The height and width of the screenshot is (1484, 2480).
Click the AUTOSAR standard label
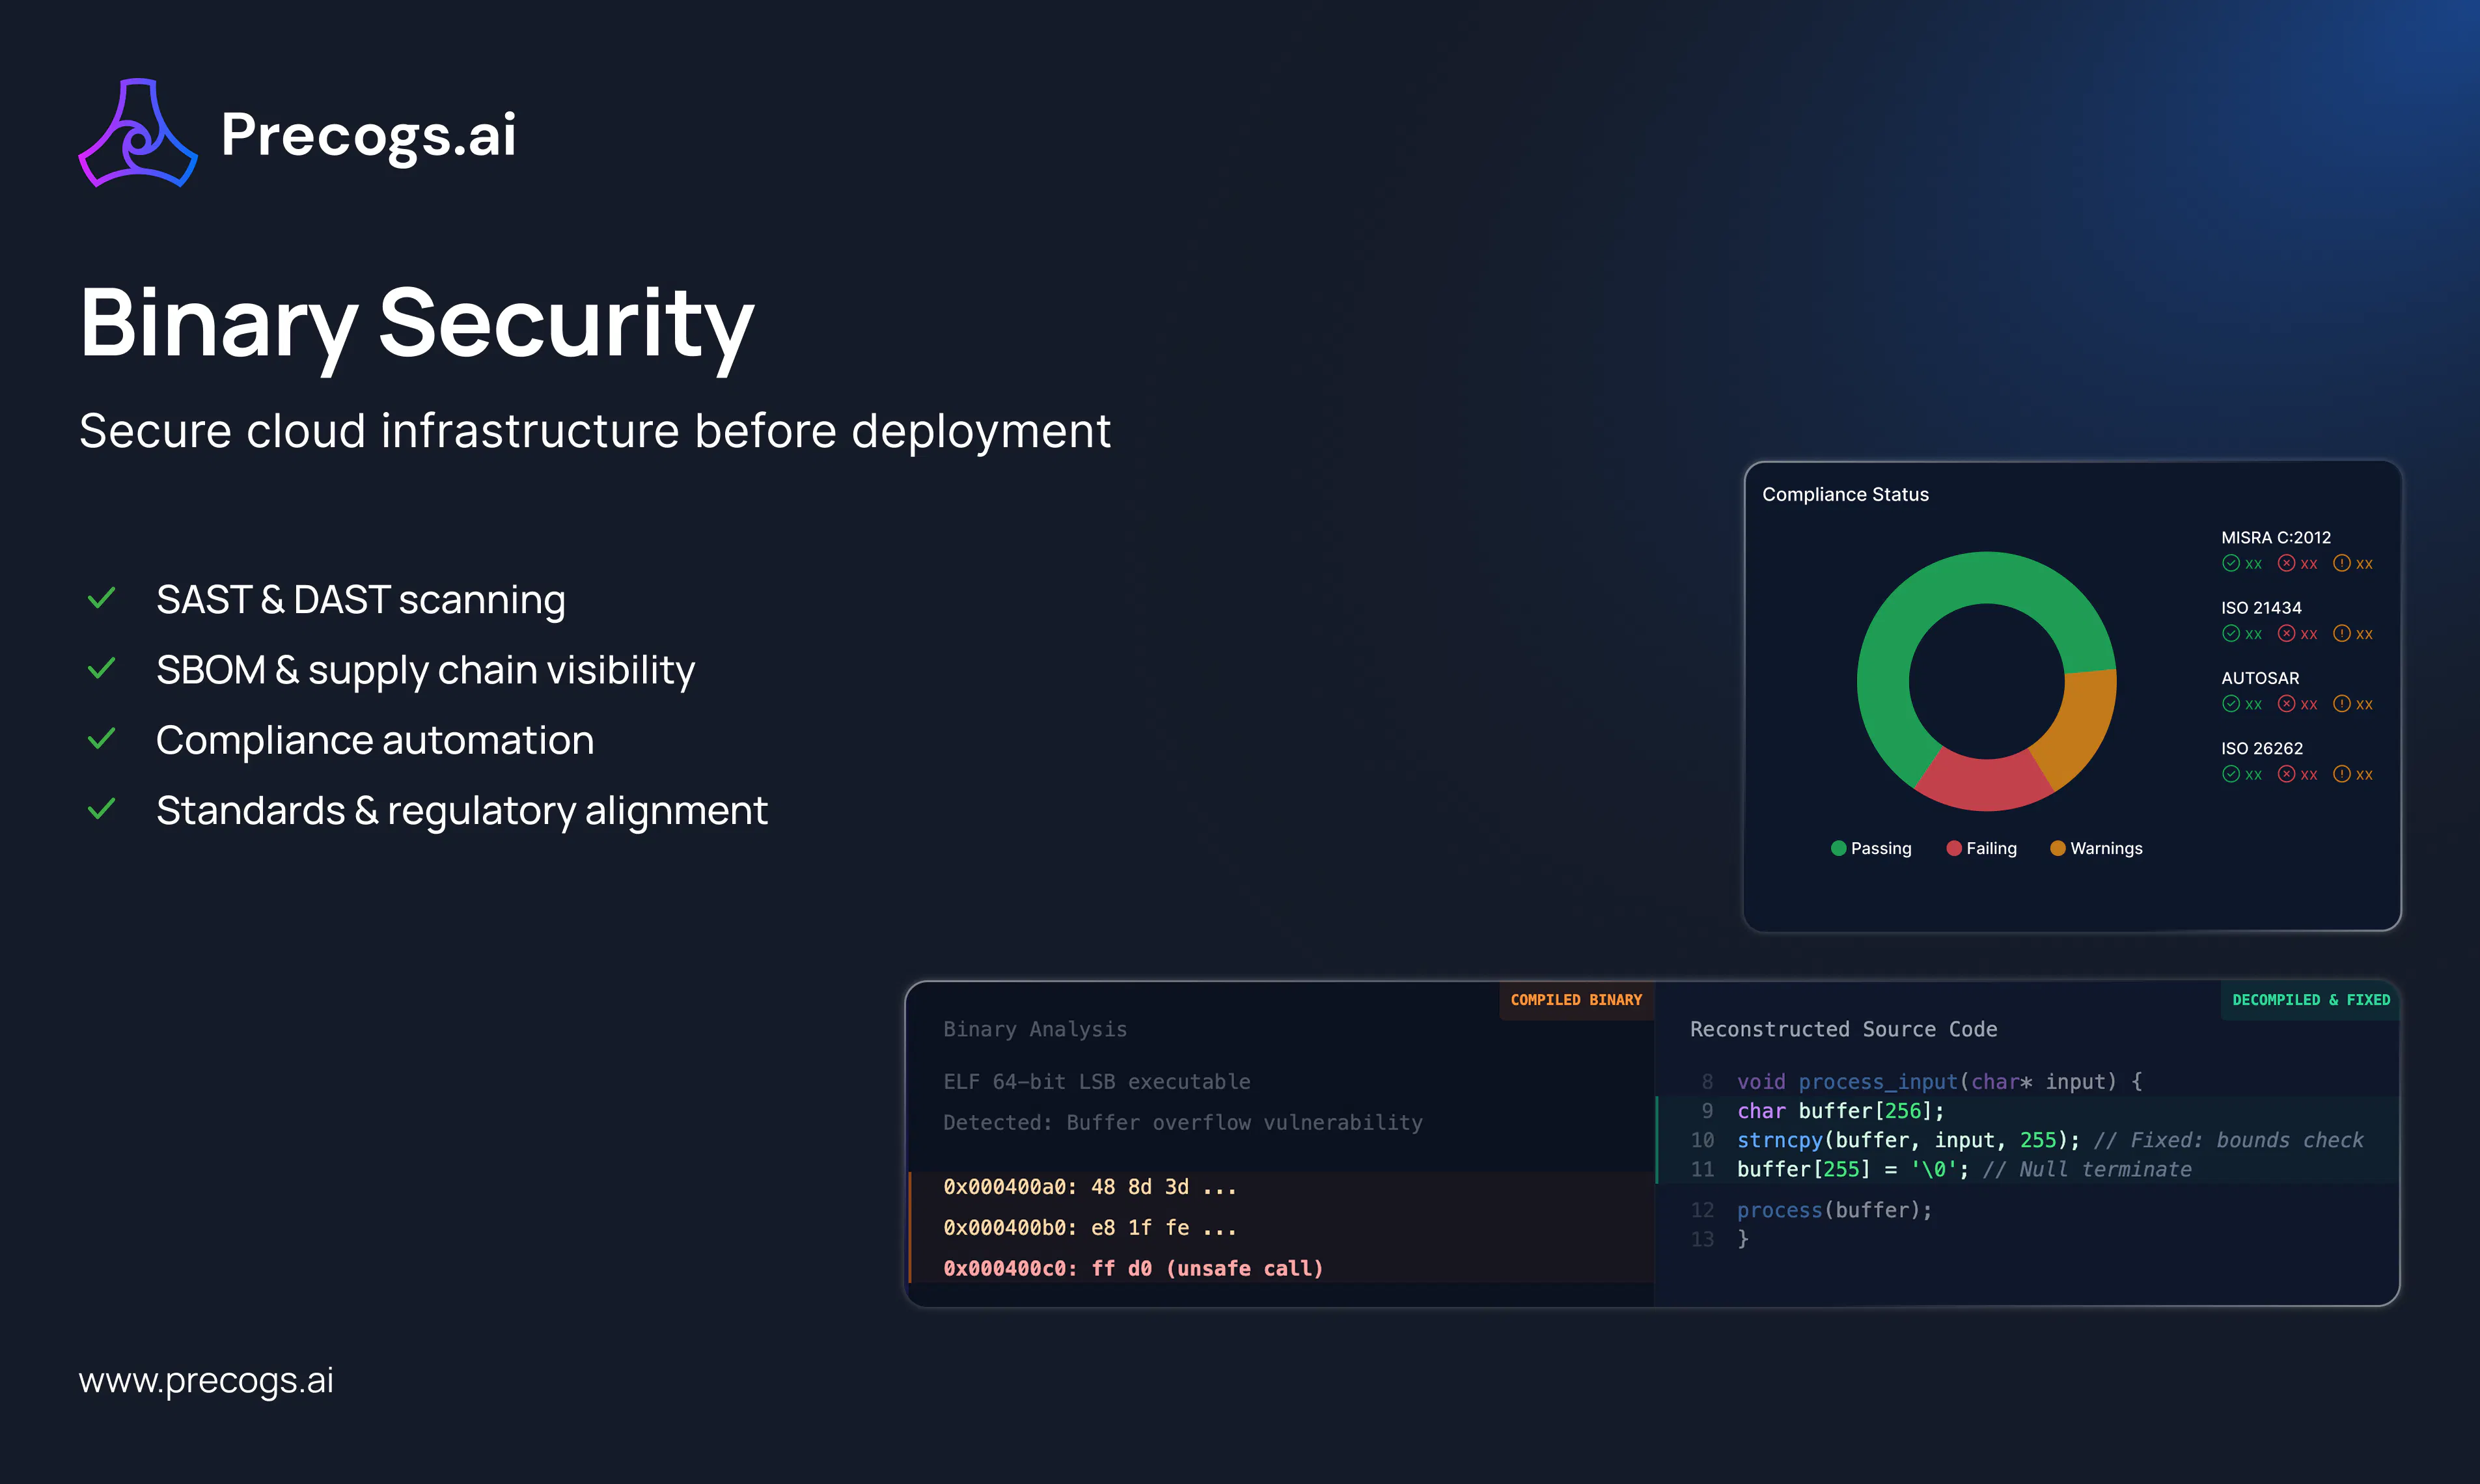2260,678
